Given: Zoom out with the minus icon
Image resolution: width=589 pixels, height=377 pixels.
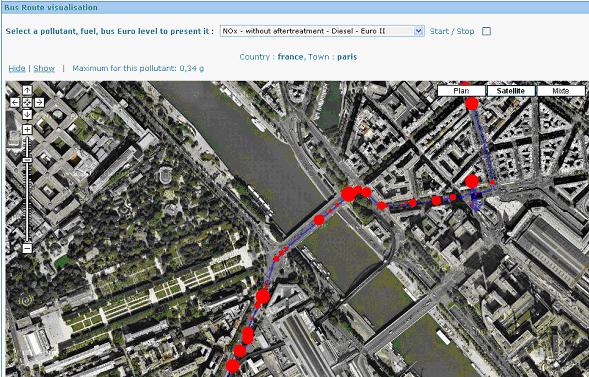Looking at the screenshot, I should click(x=27, y=248).
